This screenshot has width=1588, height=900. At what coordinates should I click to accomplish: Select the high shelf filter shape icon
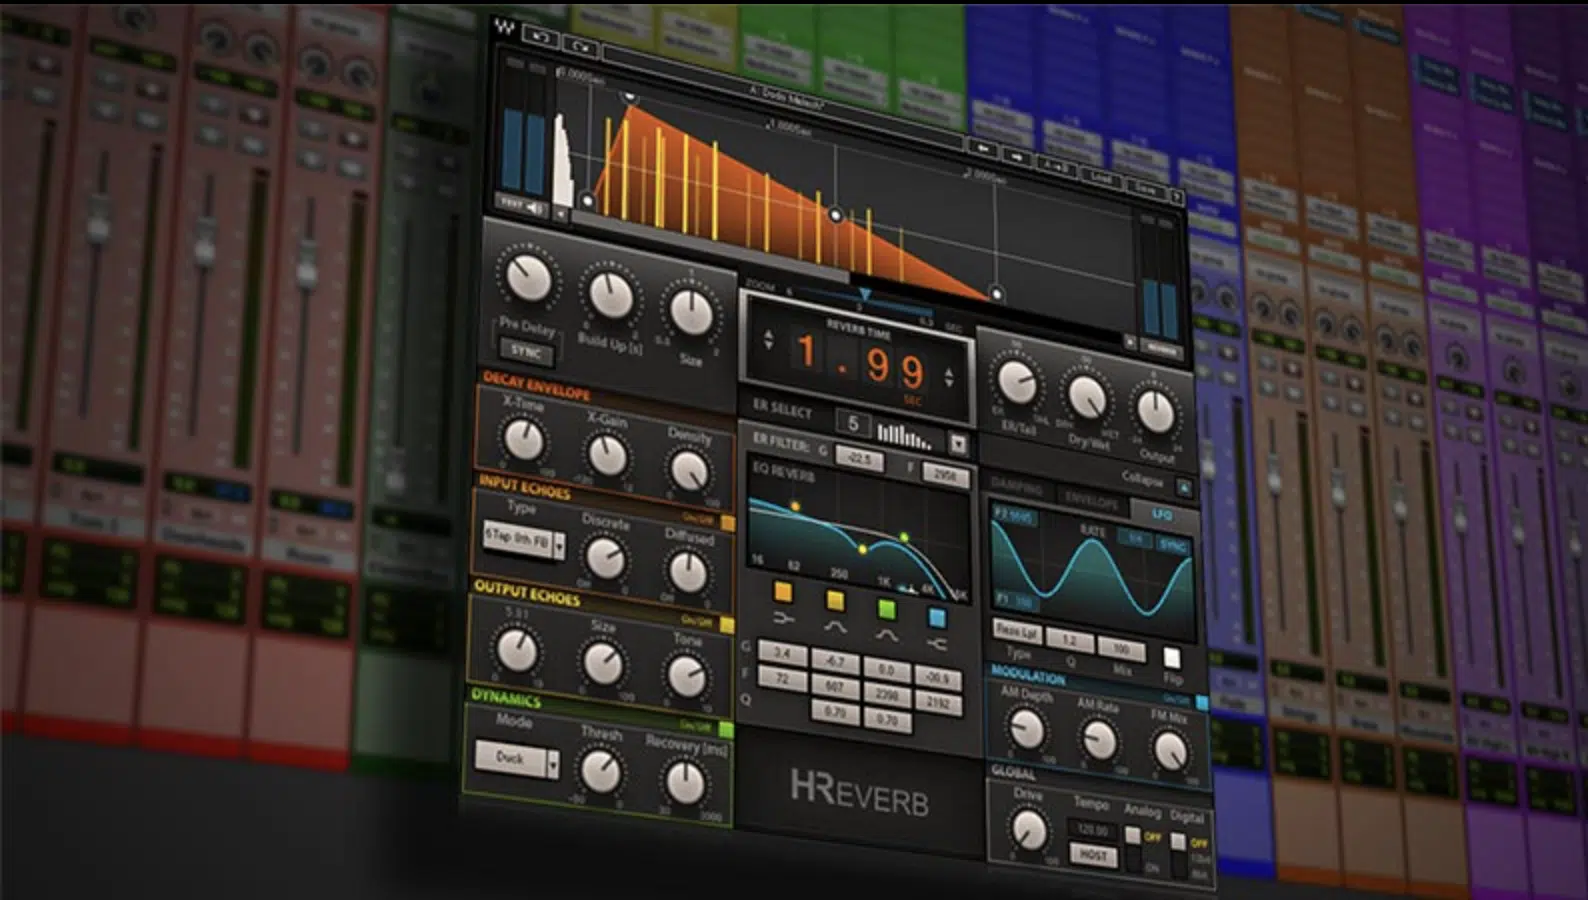(x=937, y=646)
